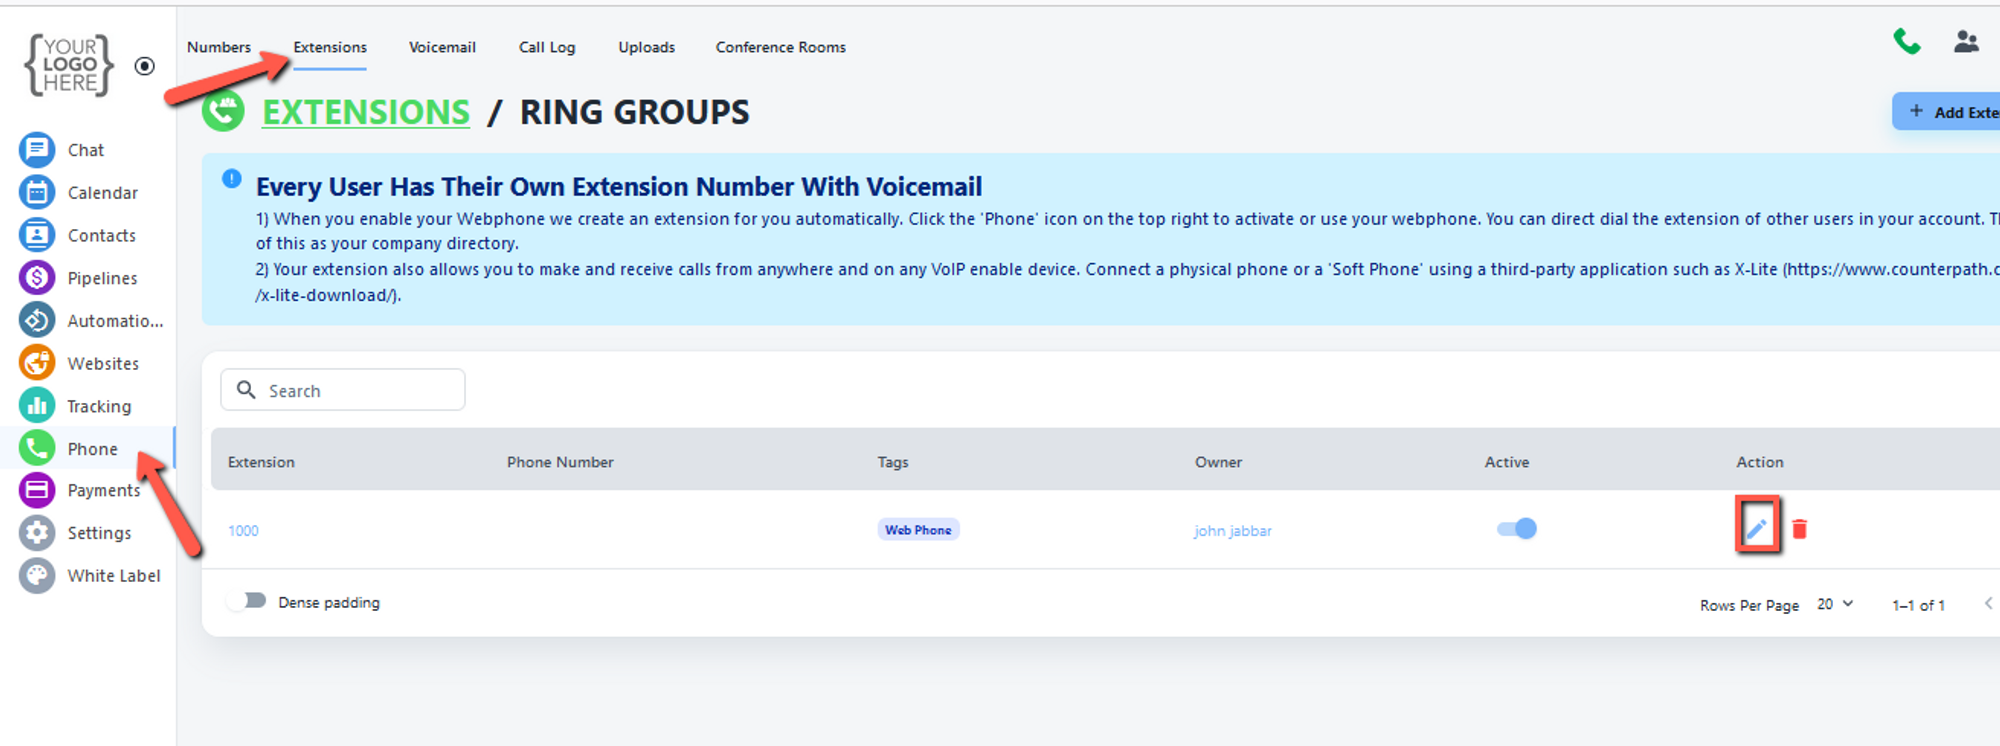Open the green webphone icon at top right
2000x746 pixels.
click(x=1906, y=42)
